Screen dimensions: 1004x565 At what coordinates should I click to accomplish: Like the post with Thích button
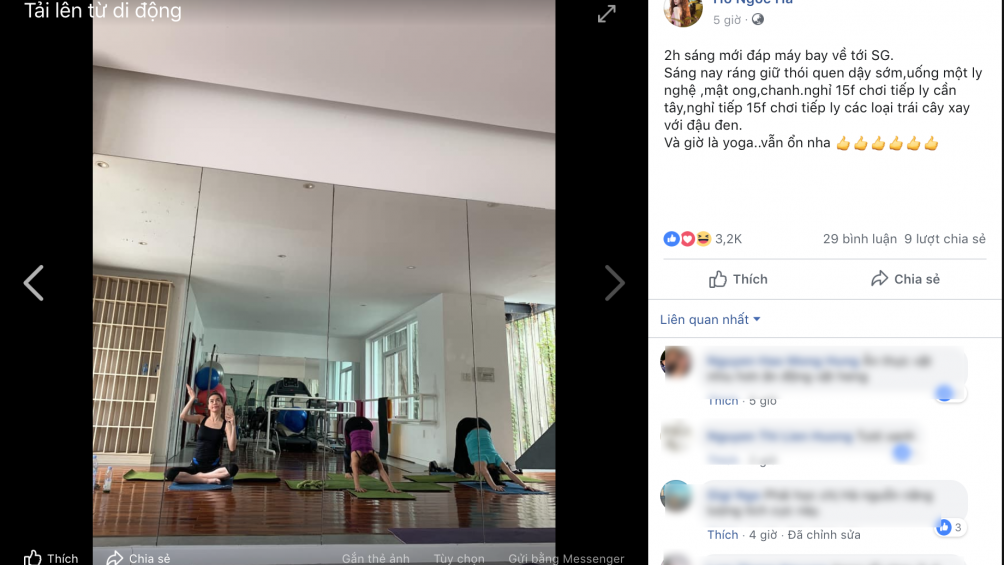[x=738, y=279]
